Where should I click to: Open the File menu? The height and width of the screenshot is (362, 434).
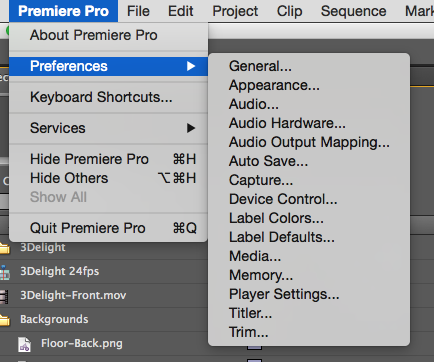(x=138, y=11)
